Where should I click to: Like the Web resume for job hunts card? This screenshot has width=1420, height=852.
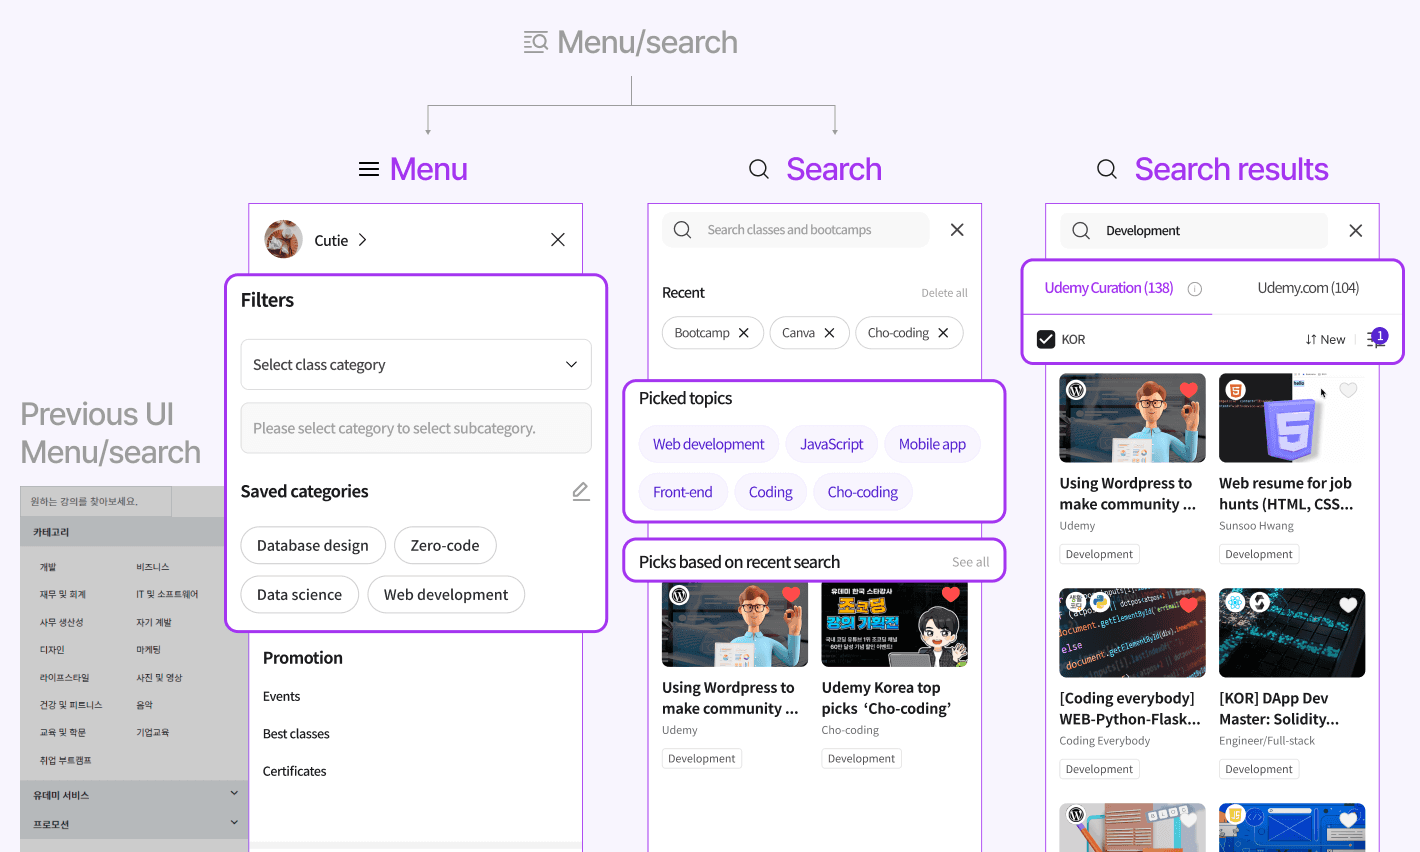click(1348, 390)
